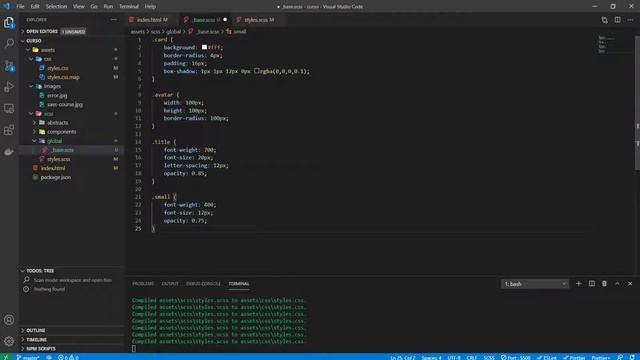Maximize the terminal panel with chevron up

[617, 284]
